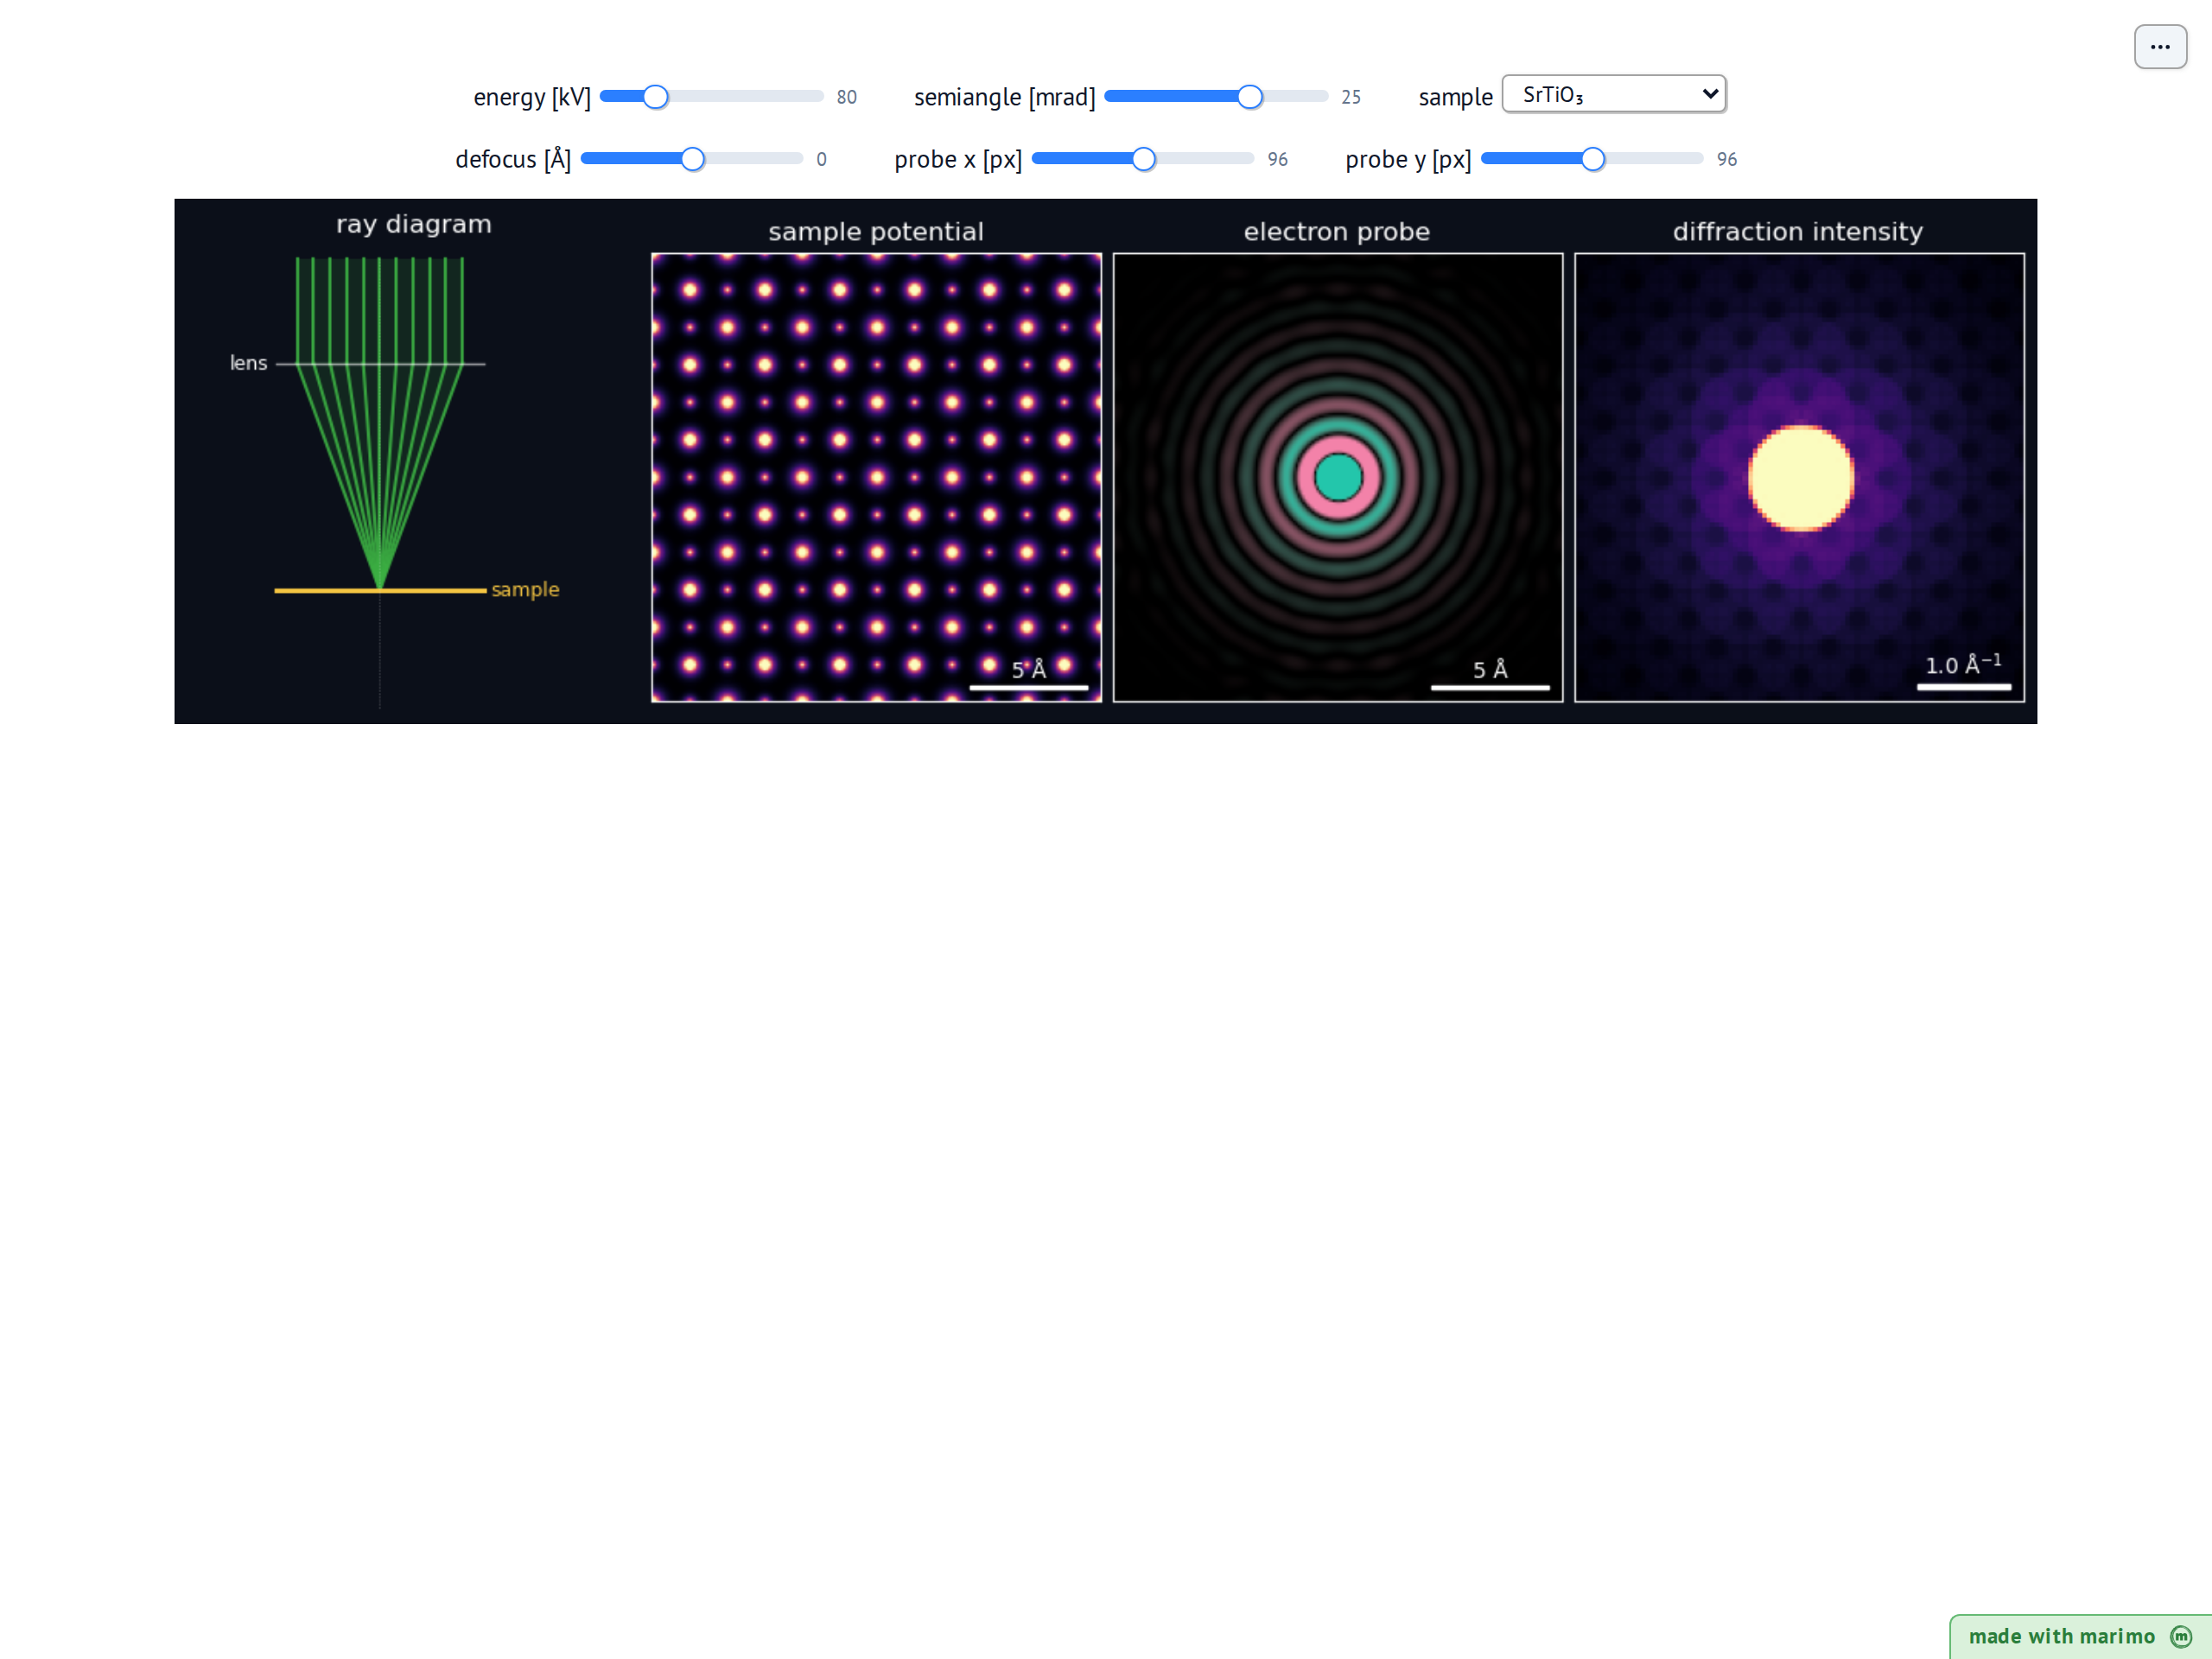Viewport: 2212px width, 1659px height.
Task: Click the 'diffraction intensity' title
Action: coord(1798,232)
